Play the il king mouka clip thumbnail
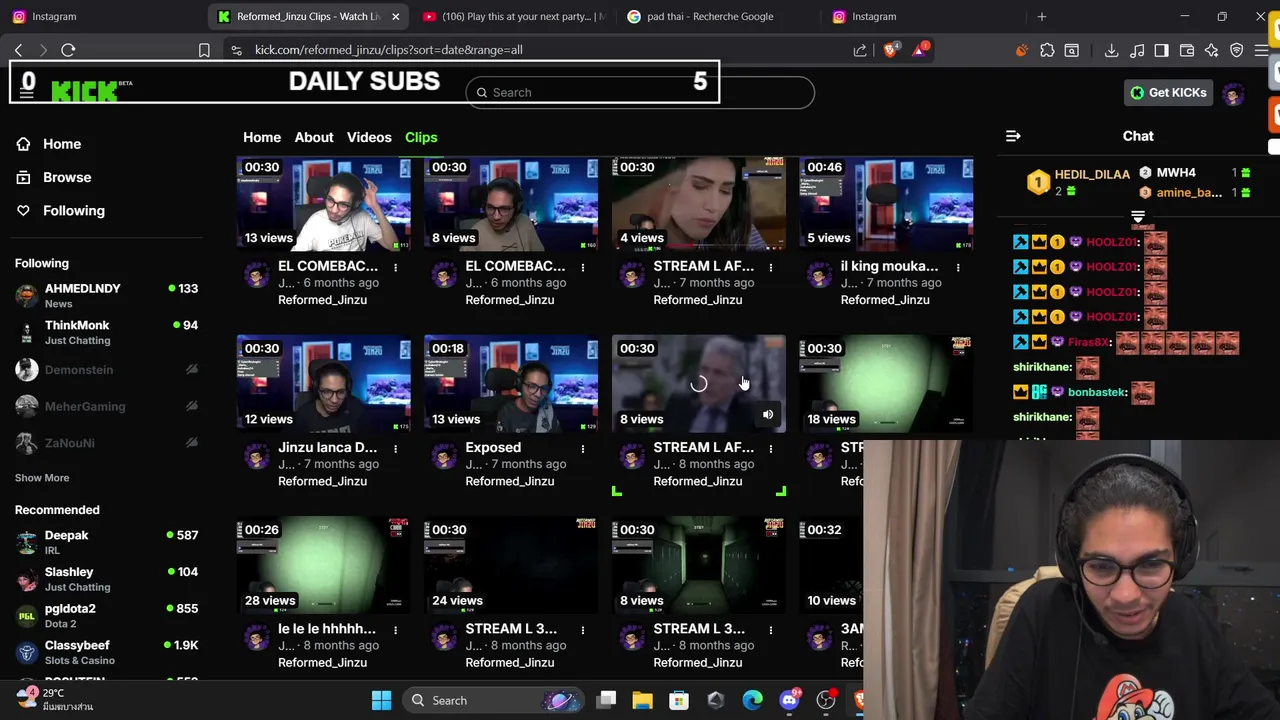This screenshot has height=720, width=1280. coord(886,203)
